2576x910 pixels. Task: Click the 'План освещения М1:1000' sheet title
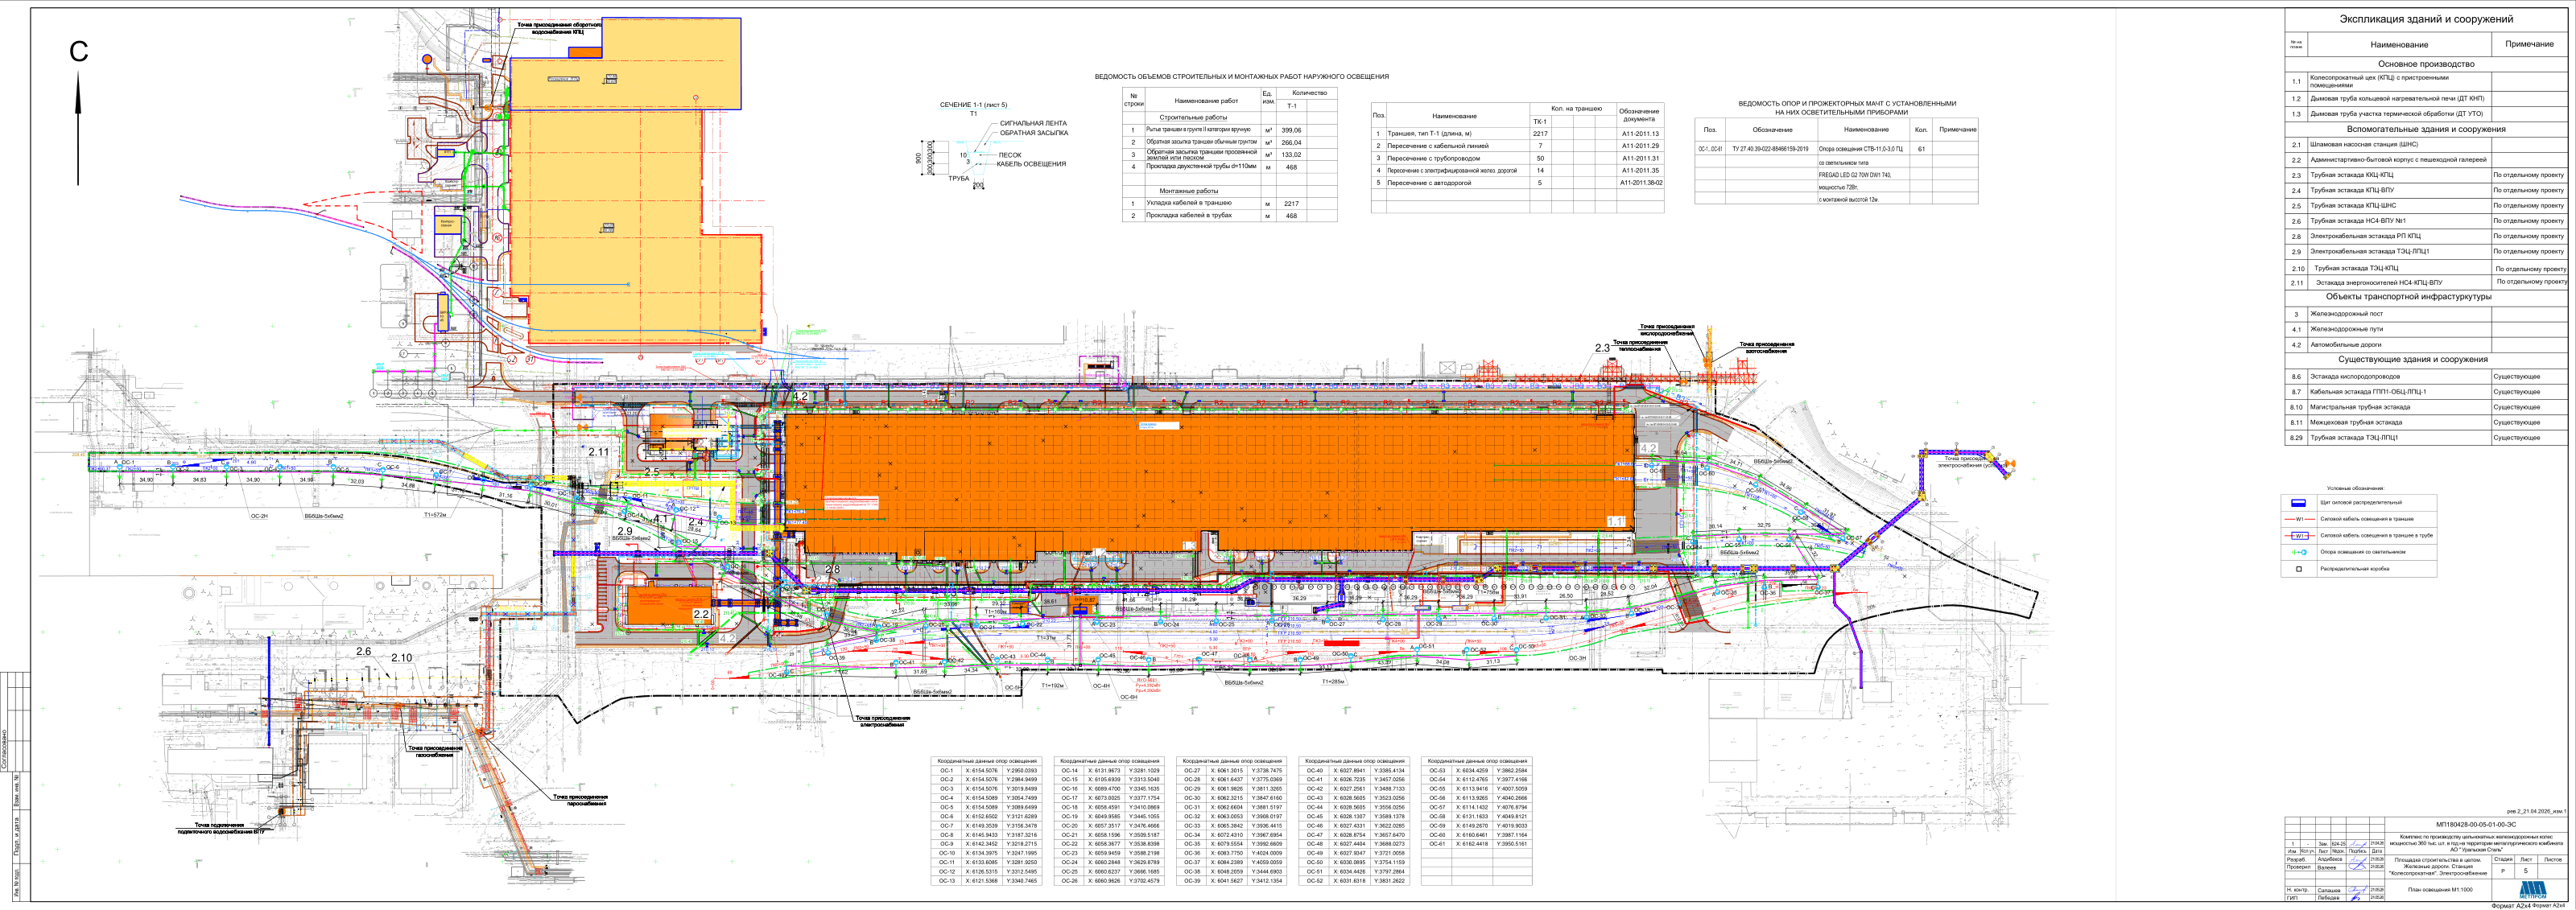(x=2439, y=889)
